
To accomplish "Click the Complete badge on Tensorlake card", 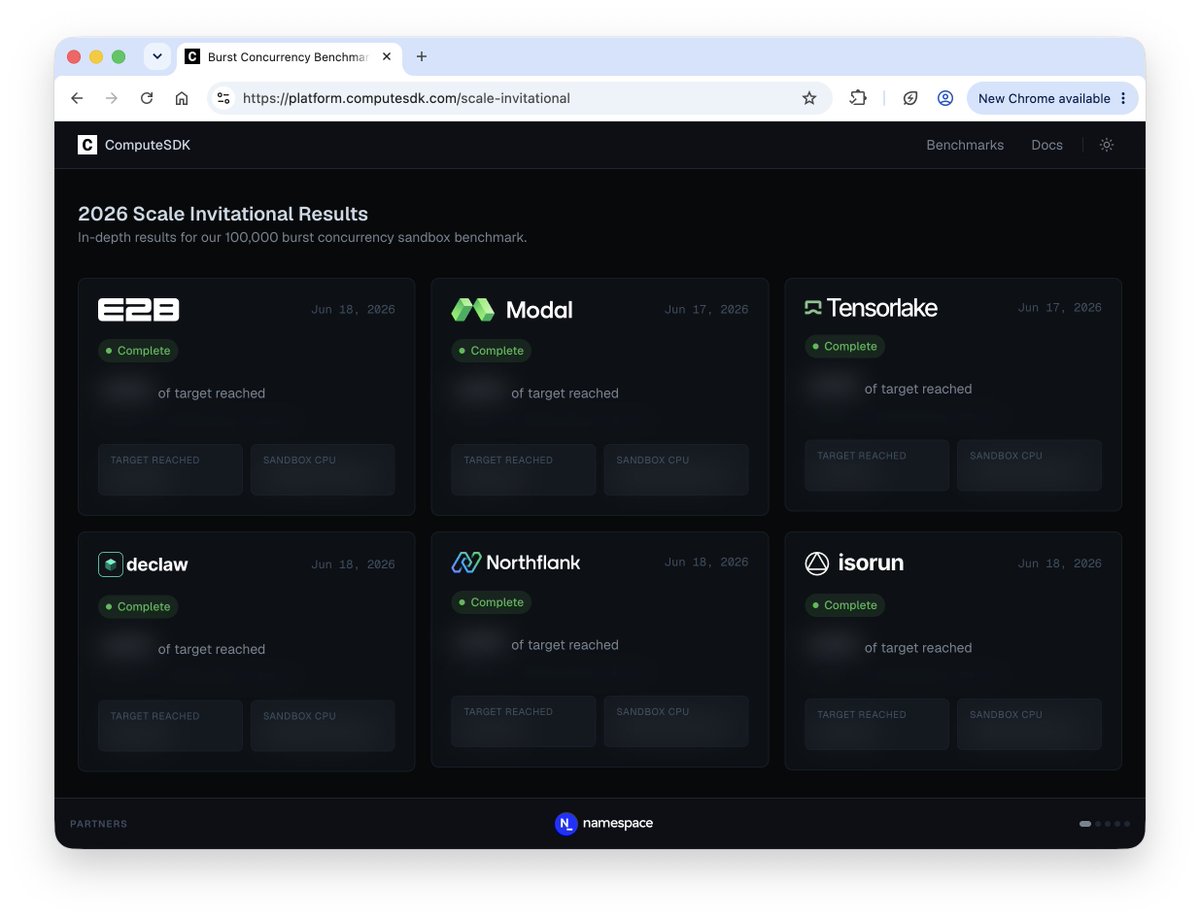I will click(x=845, y=347).
